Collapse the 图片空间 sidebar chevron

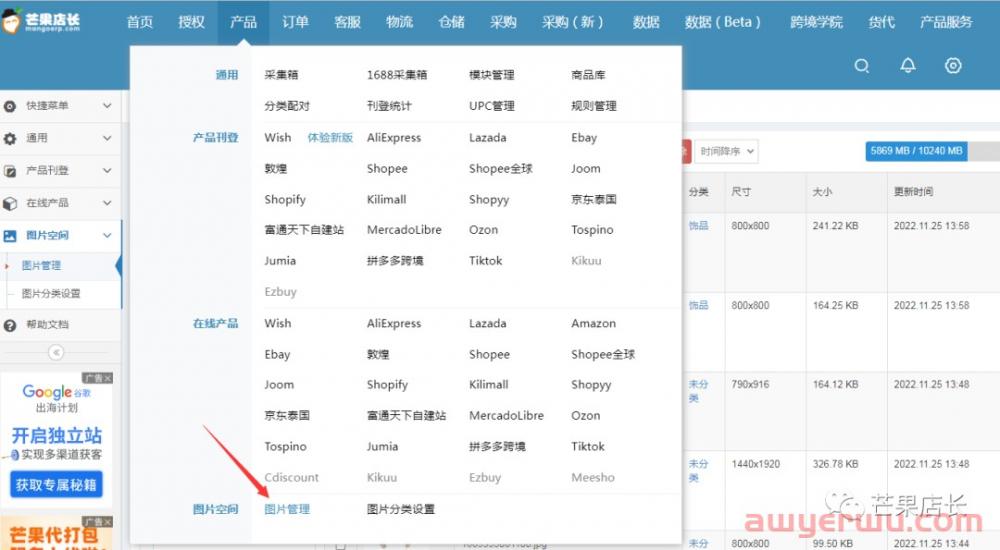coord(107,235)
